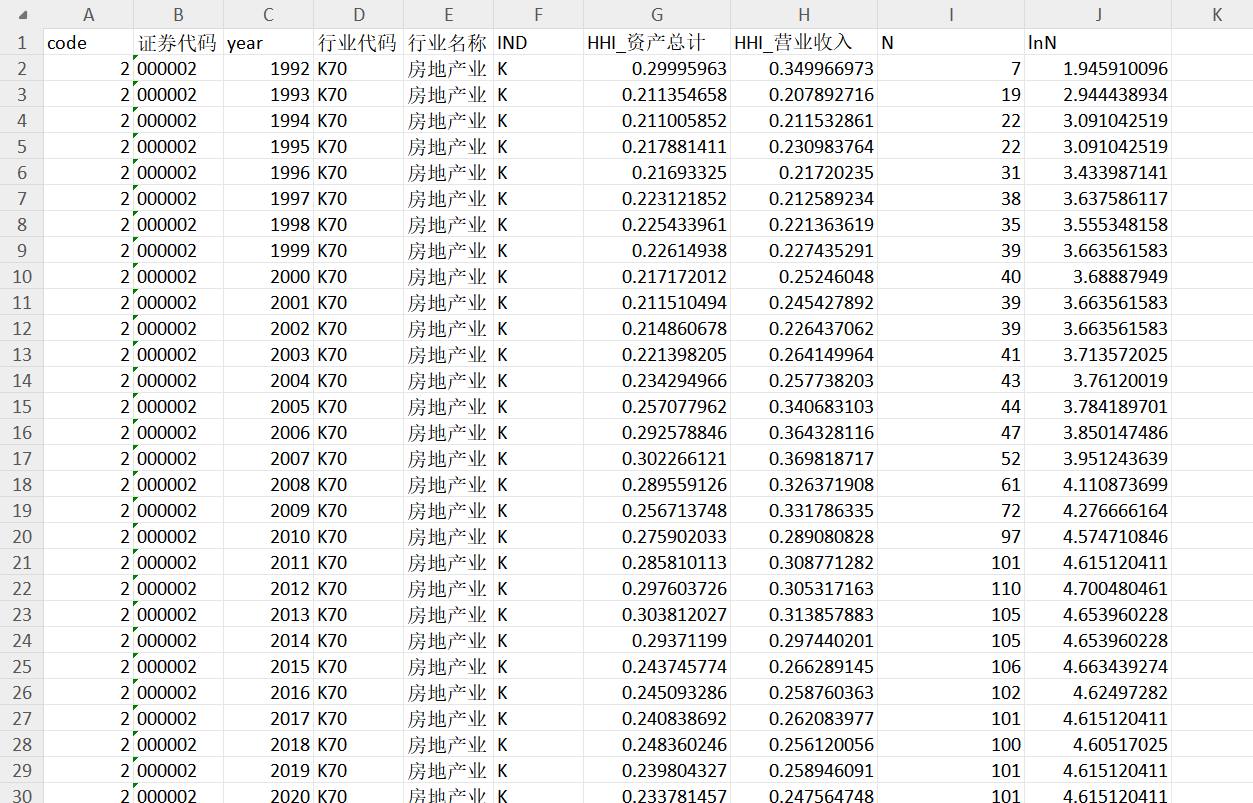Select cell with value 1.945910096
The width and height of the screenshot is (1253, 803).
click(1098, 69)
